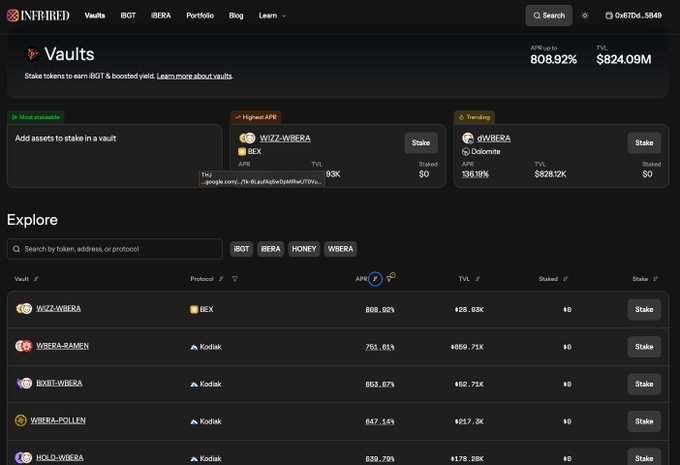The width and height of the screenshot is (680, 465).
Task: Open the Vaults nav tab
Action: click(95, 16)
